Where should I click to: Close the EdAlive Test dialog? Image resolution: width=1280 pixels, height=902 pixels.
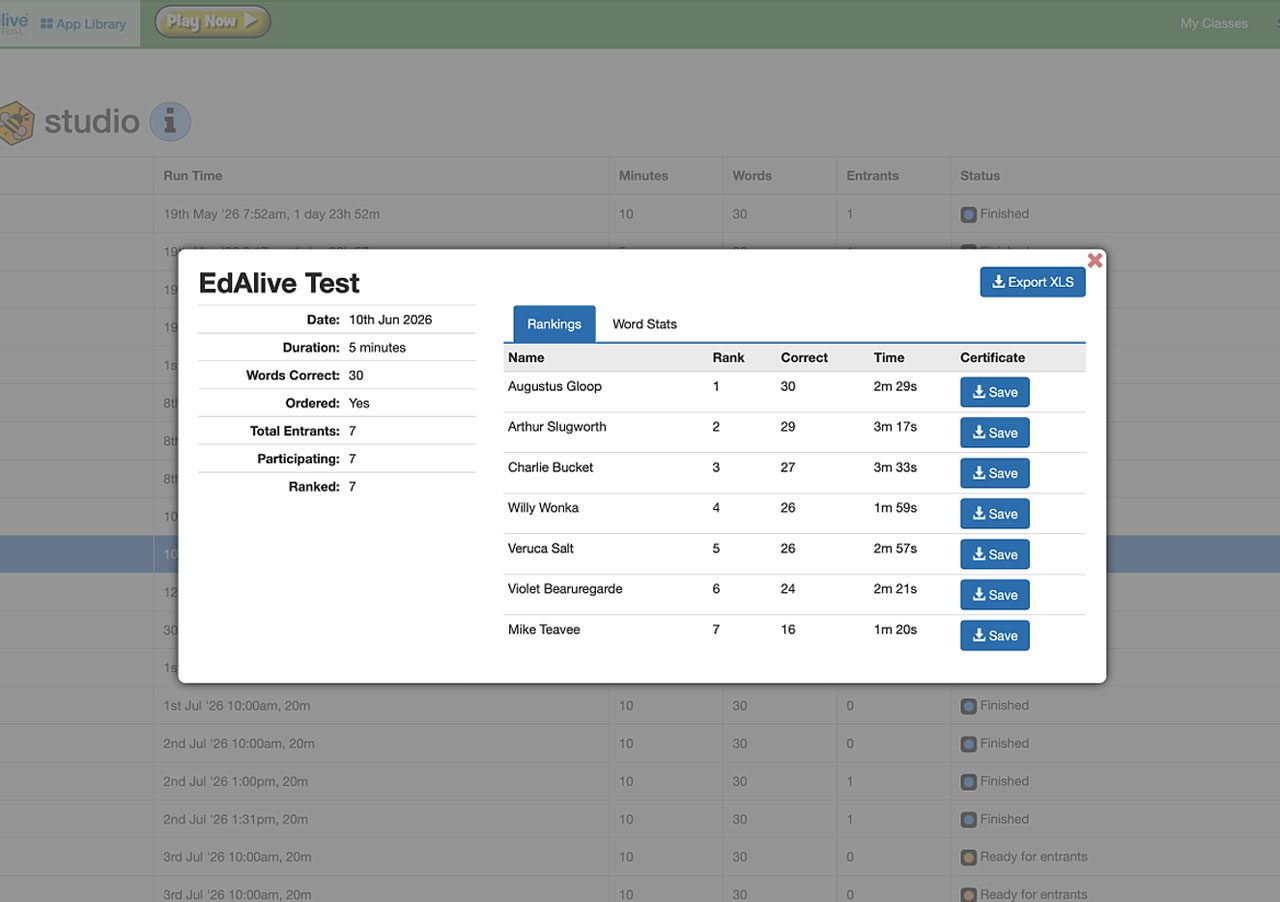tap(1095, 260)
